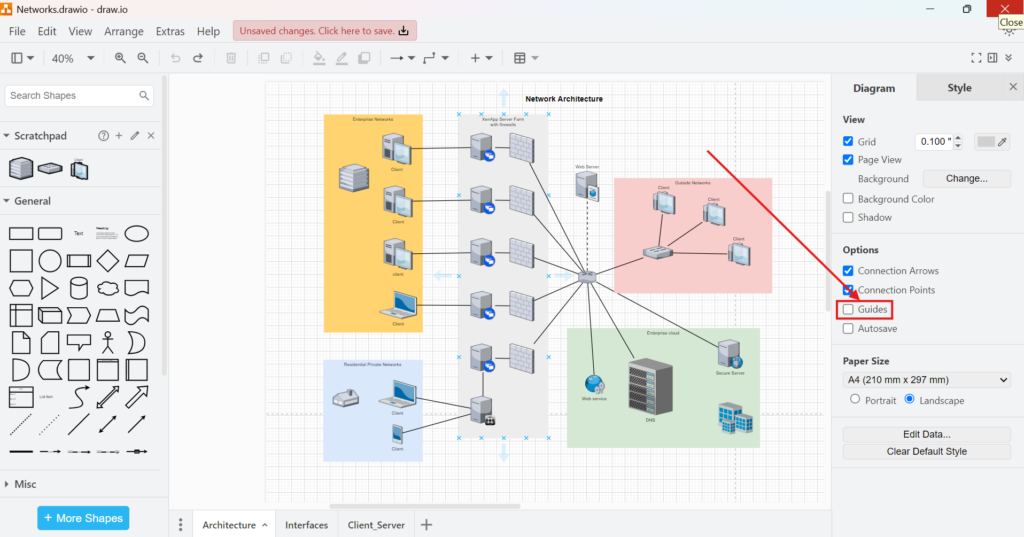Close the format panel with X icon

point(1012,87)
